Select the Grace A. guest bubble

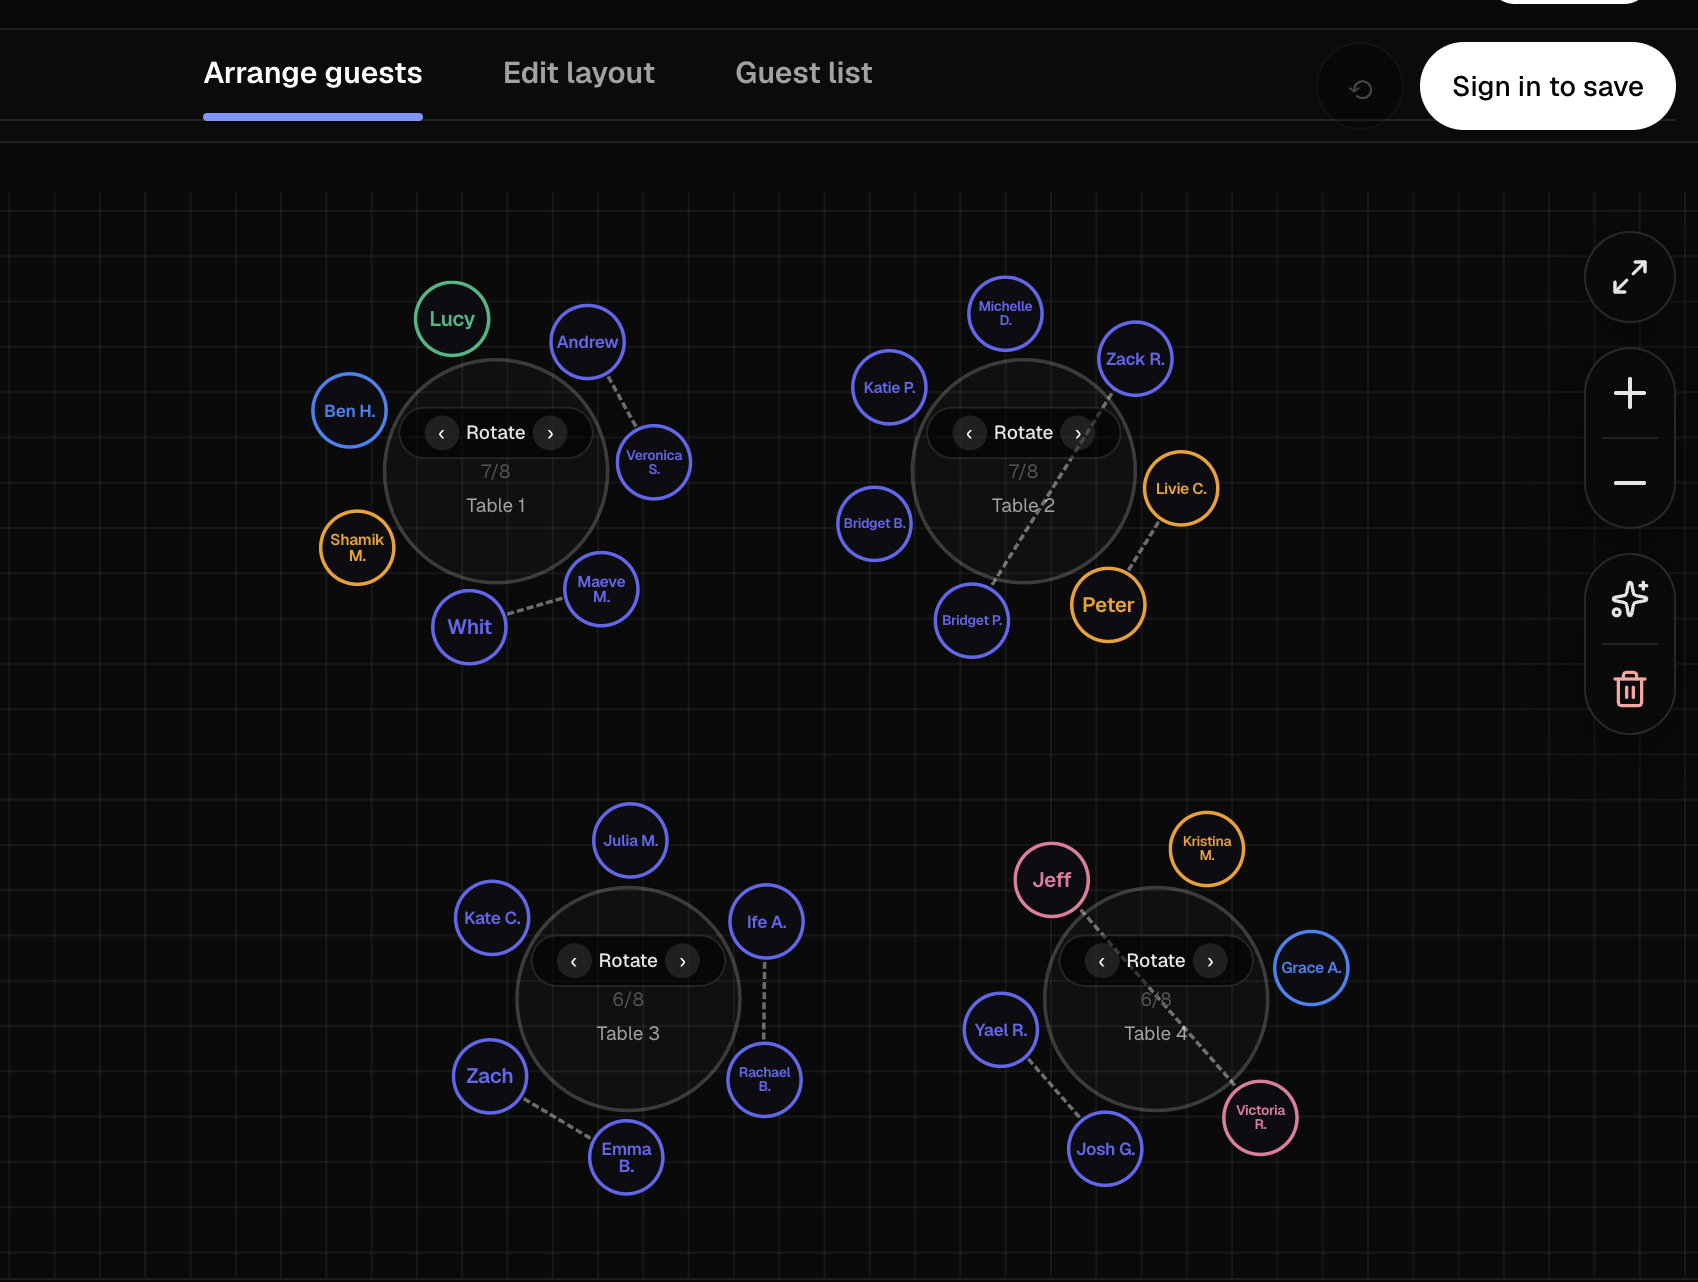click(1311, 968)
